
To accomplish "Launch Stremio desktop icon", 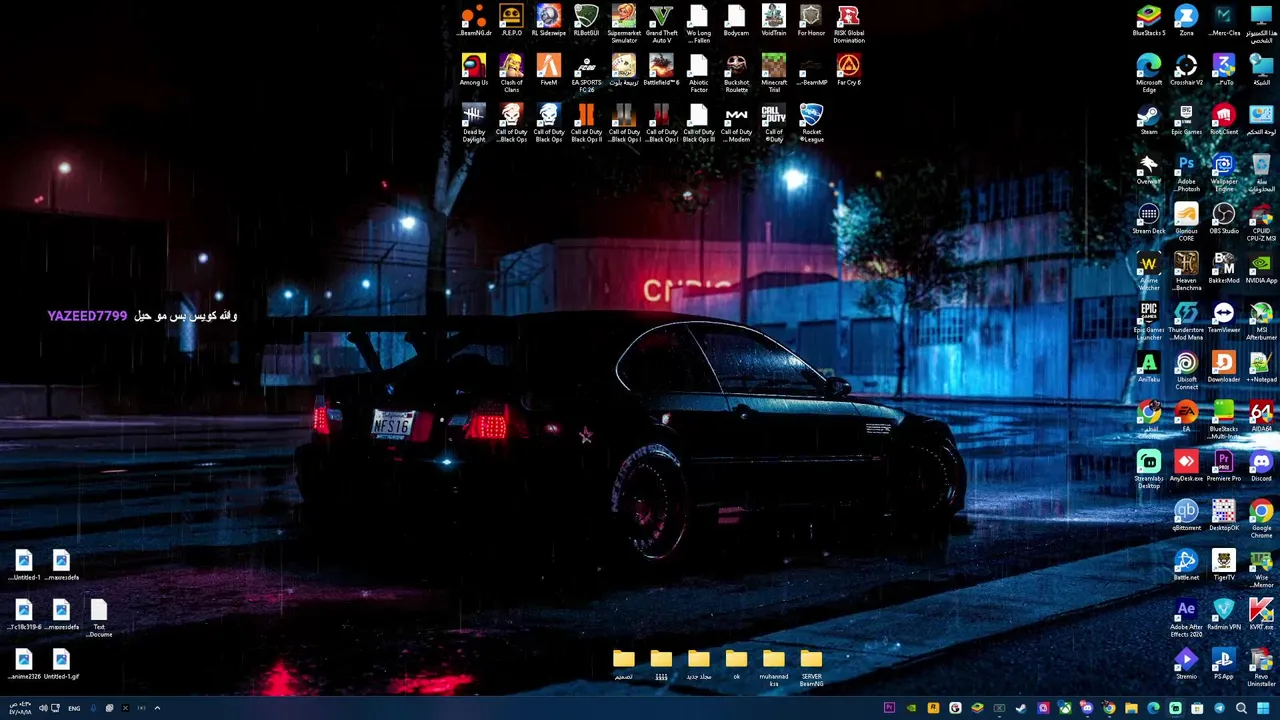I will (x=1186, y=665).
